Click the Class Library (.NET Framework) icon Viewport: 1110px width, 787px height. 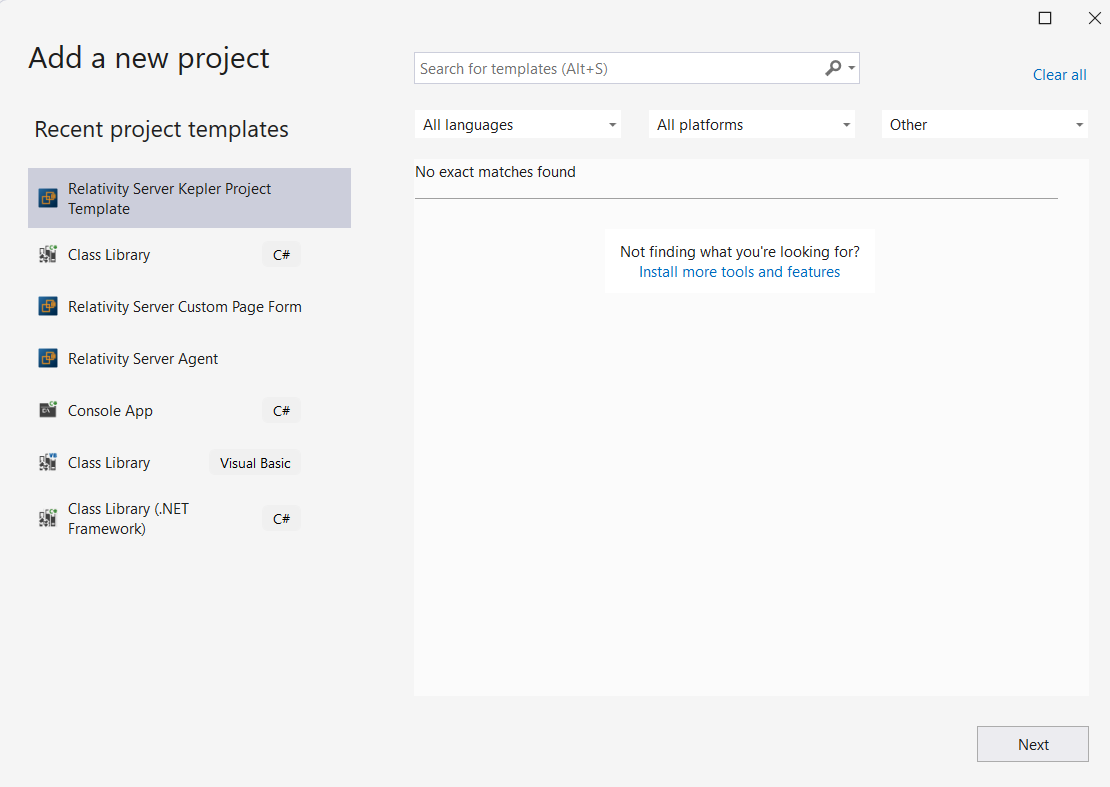point(47,518)
